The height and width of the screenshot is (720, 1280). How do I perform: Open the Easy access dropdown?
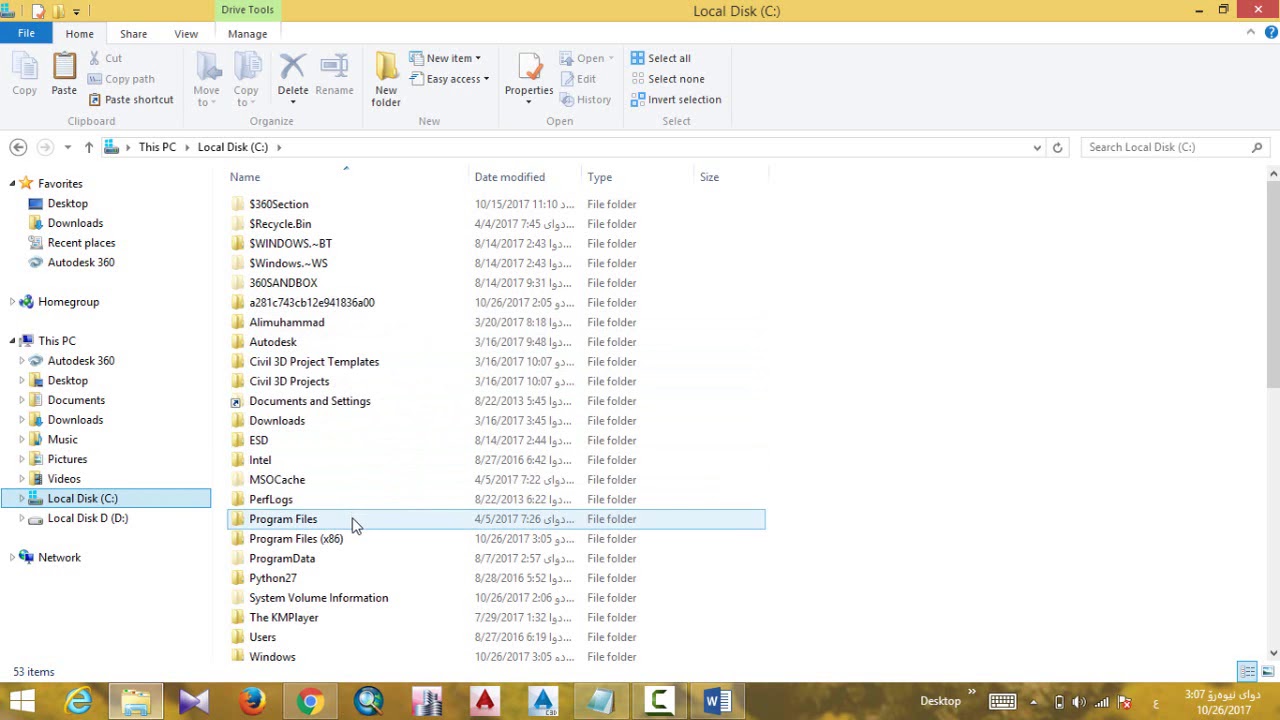click(449, 79)
